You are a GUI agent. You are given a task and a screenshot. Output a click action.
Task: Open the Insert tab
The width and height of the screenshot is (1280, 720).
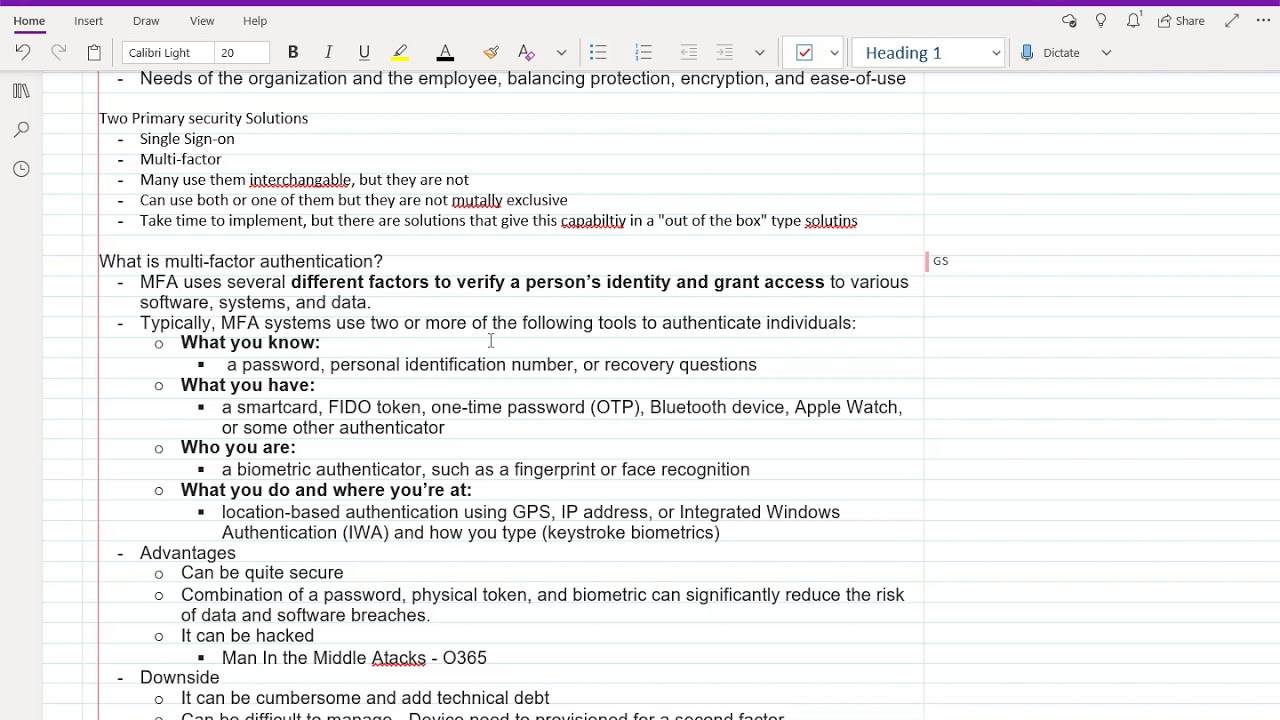(88, 21)
